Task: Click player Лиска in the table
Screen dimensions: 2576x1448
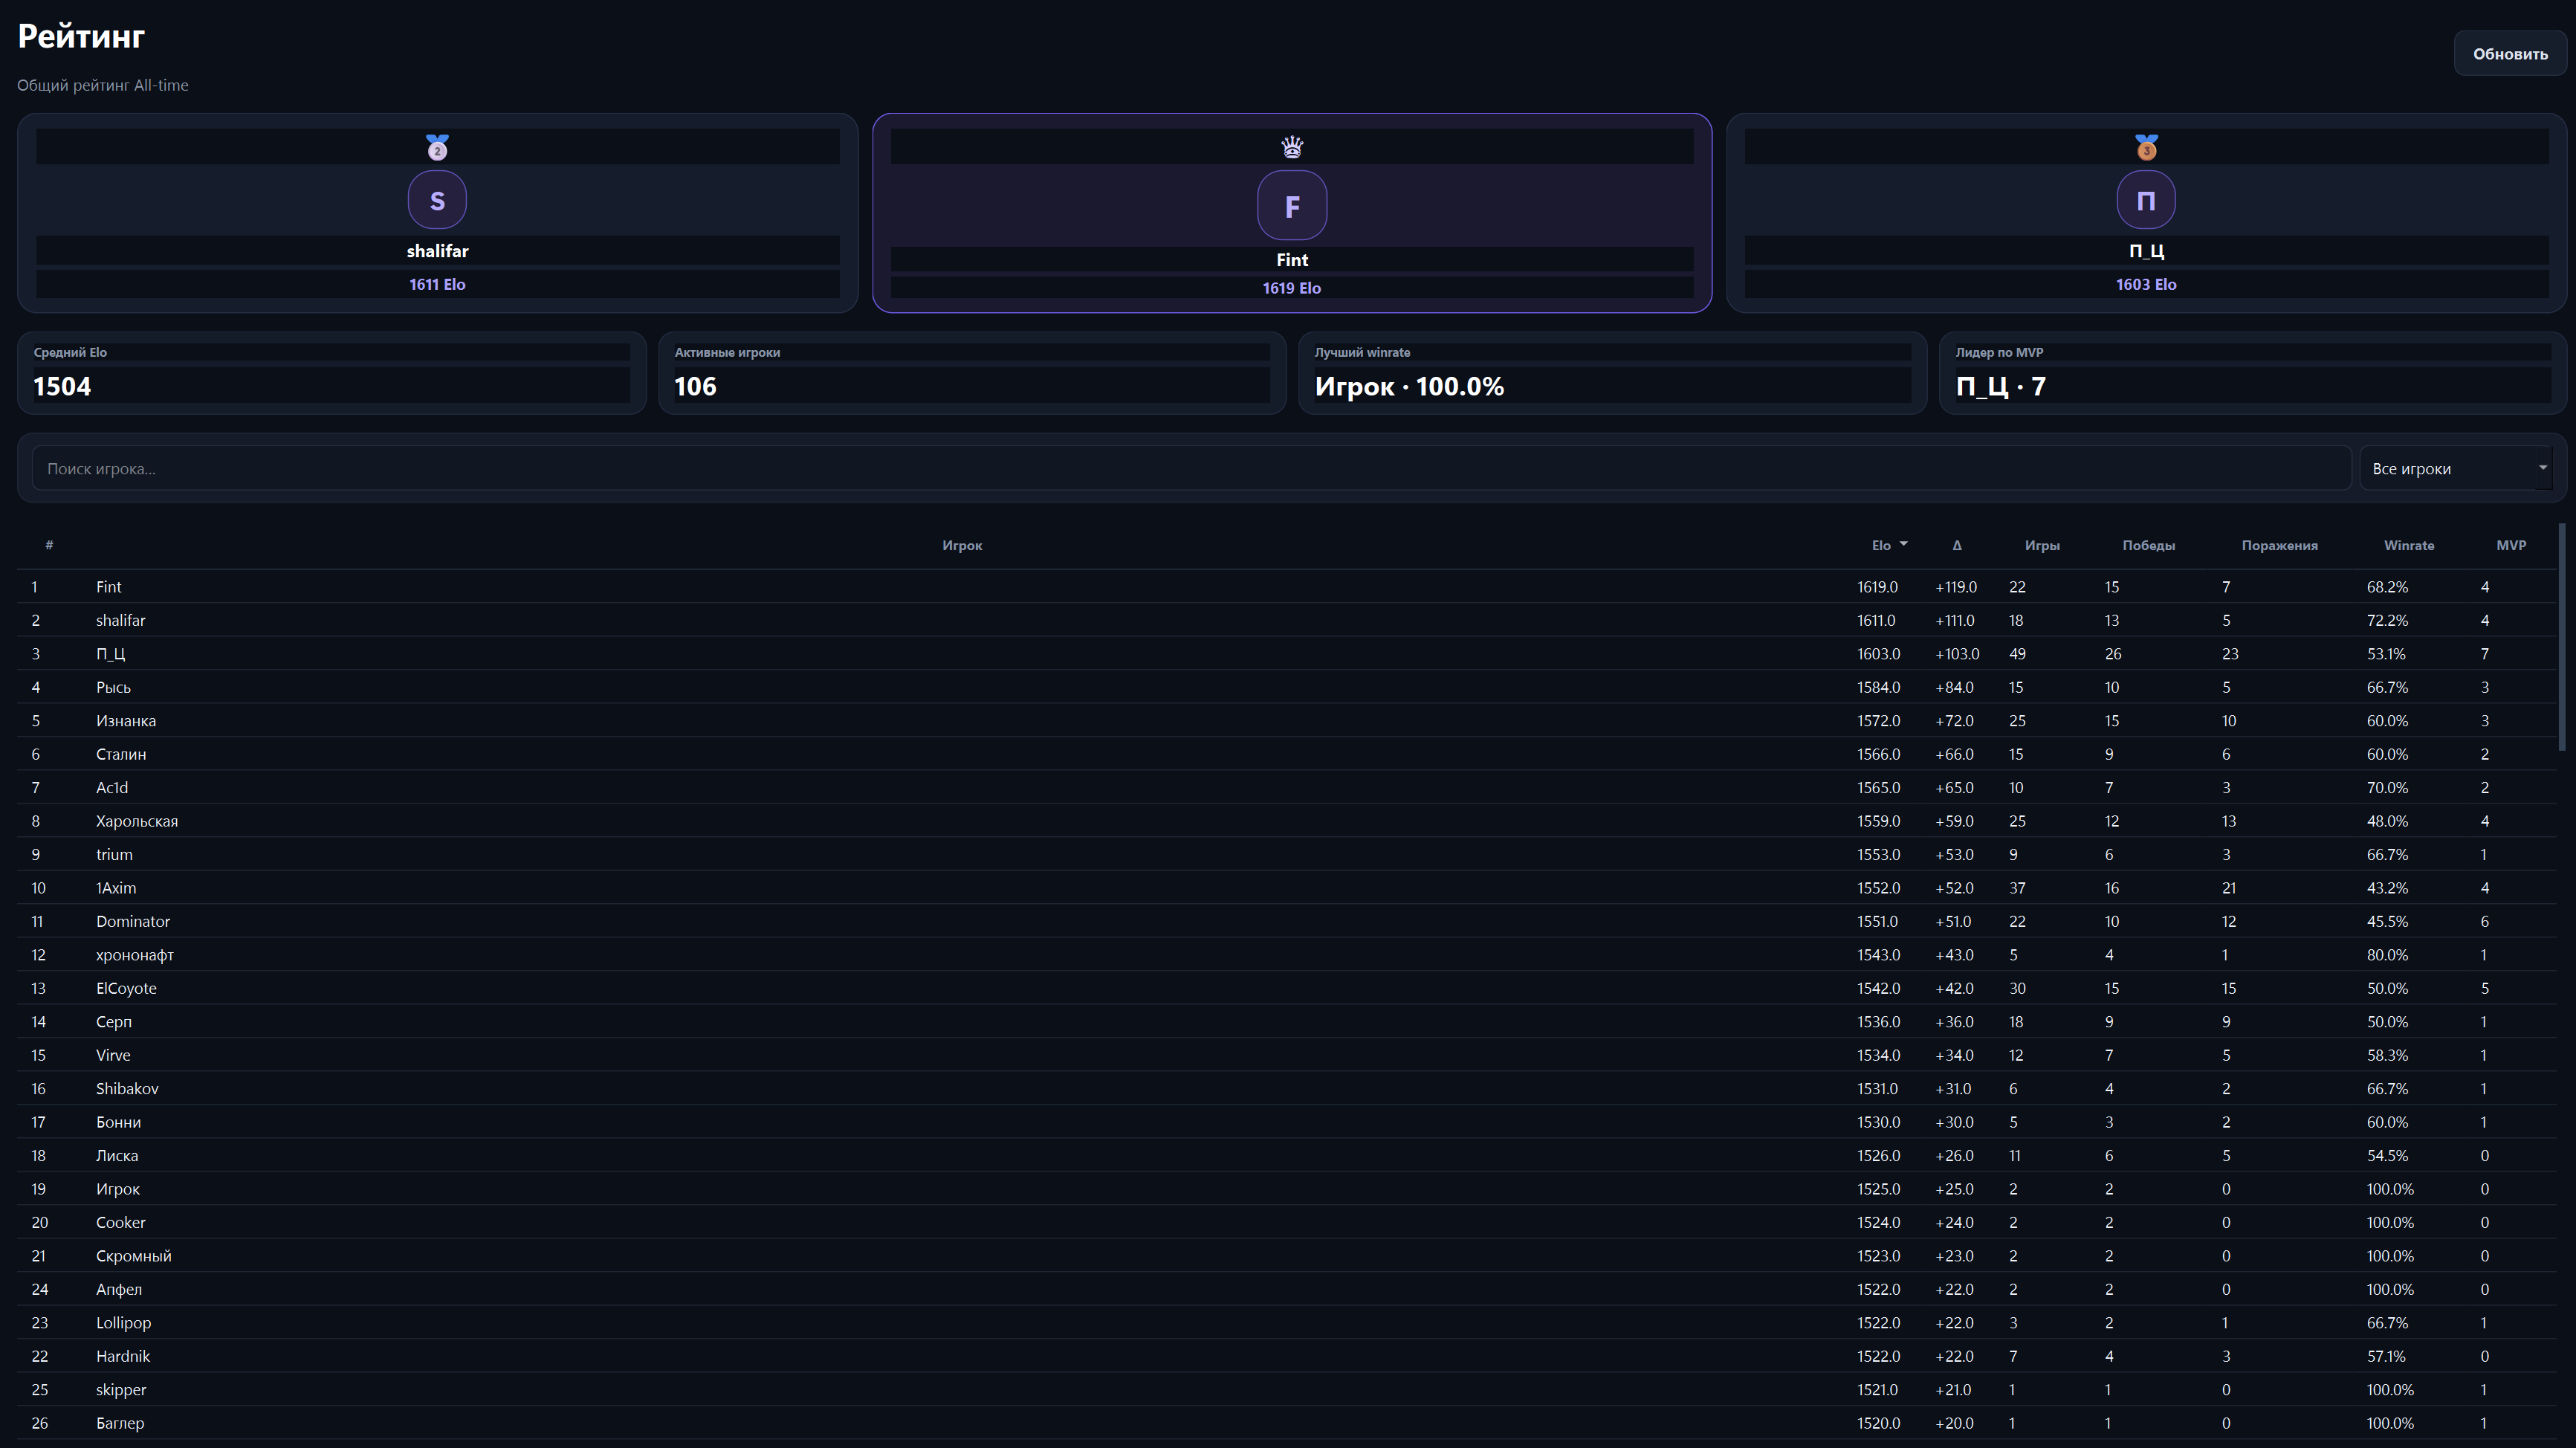Action: (116, 1156)
